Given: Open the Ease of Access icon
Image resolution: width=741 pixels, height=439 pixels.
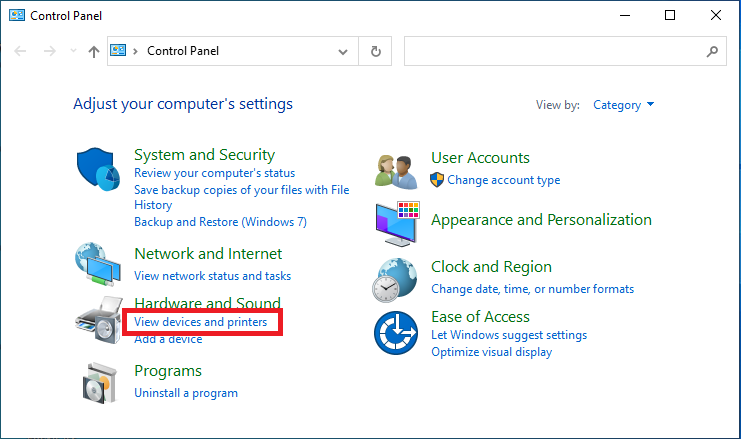Looking at the screenshot, I should tap(396, 332).
